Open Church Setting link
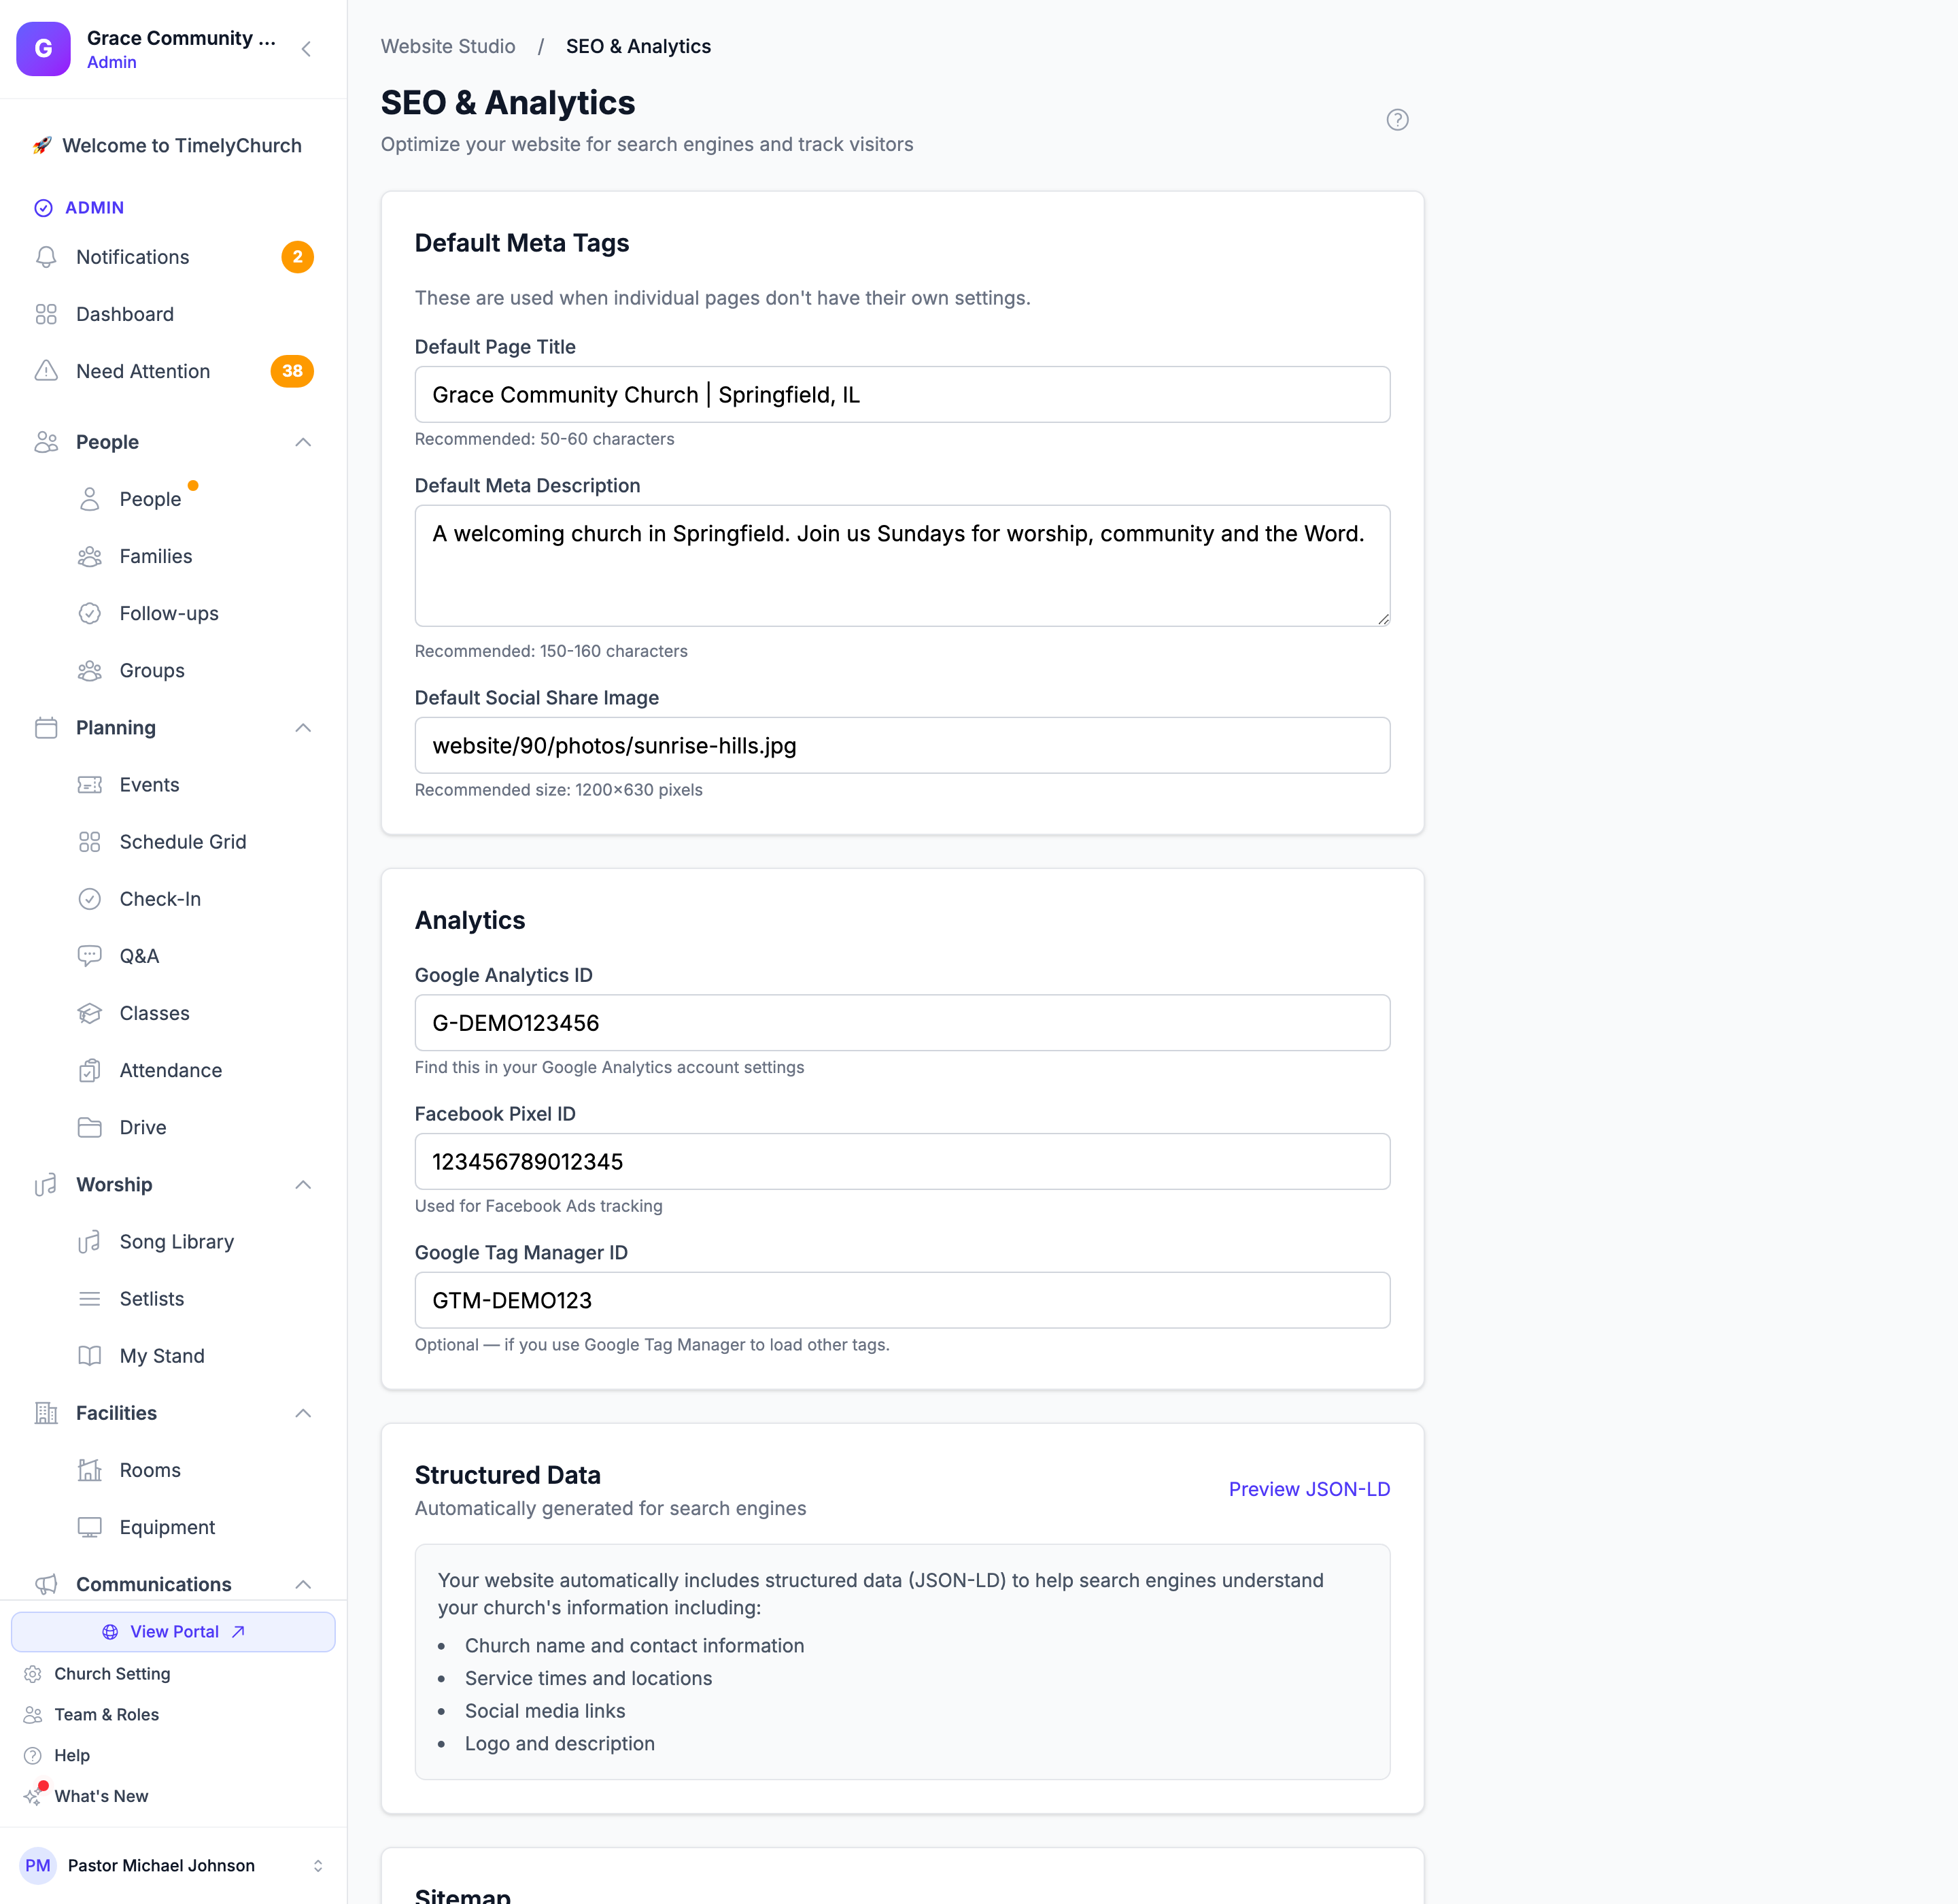Viewport: 1958px width, 1904px height. point(112,1674)
